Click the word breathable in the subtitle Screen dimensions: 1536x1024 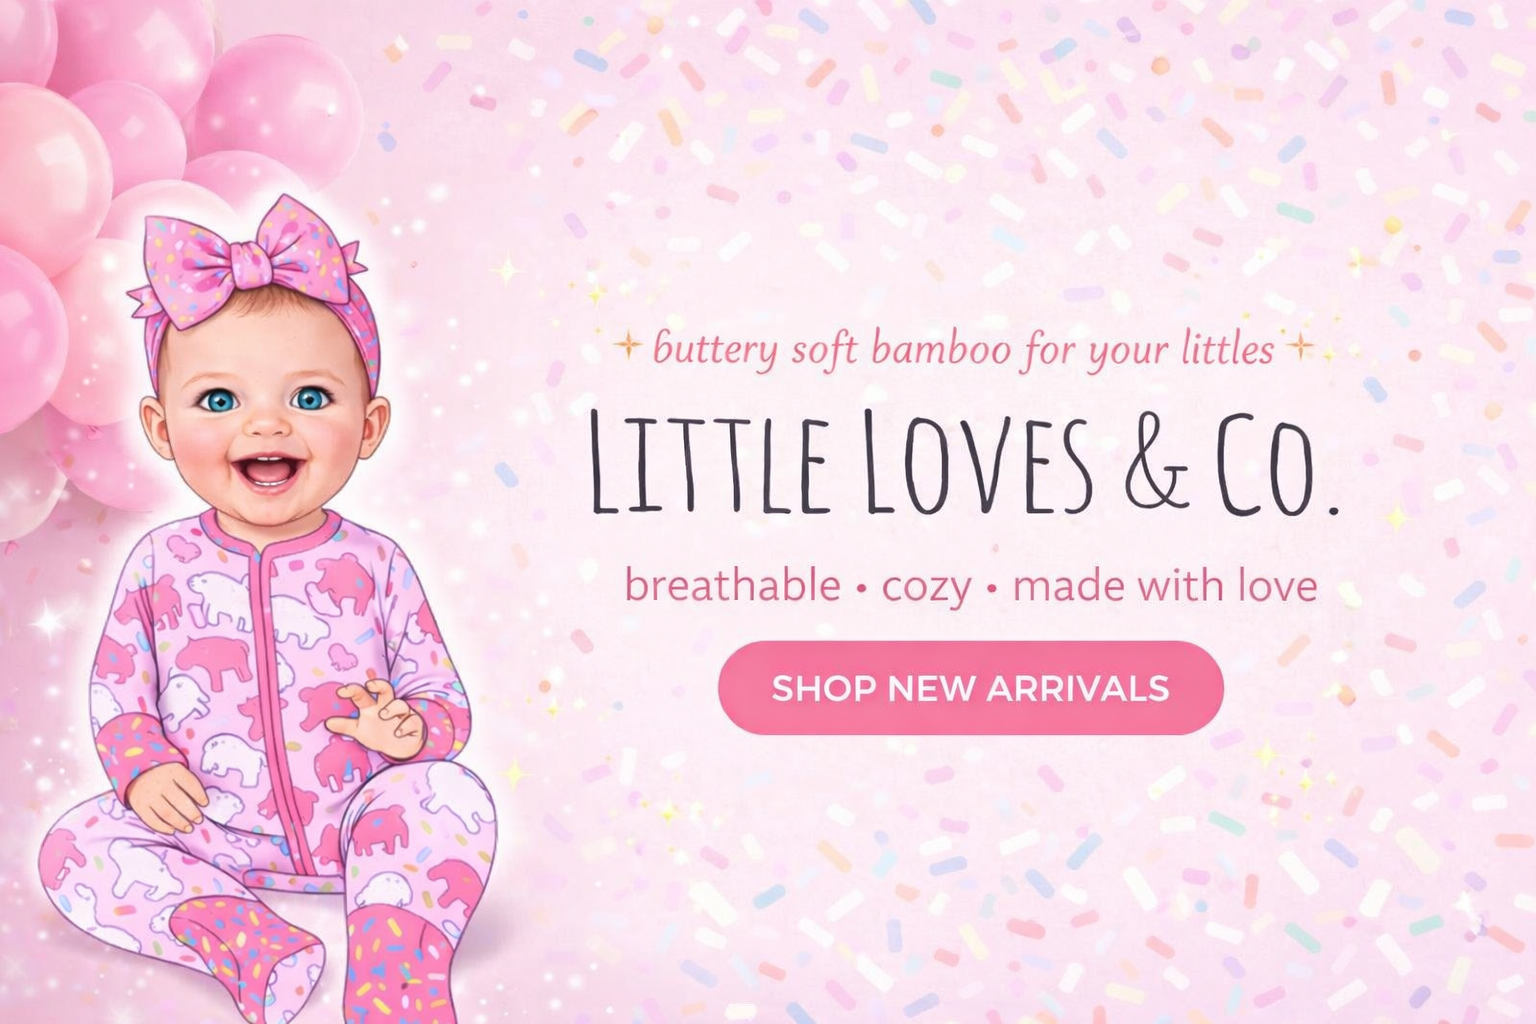coord(732,585)
